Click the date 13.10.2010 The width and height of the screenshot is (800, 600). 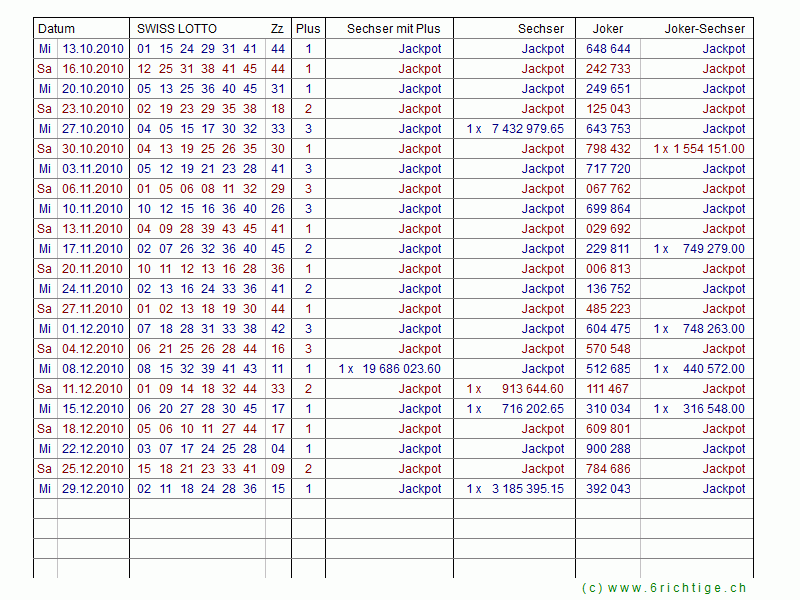coord(93,49)
